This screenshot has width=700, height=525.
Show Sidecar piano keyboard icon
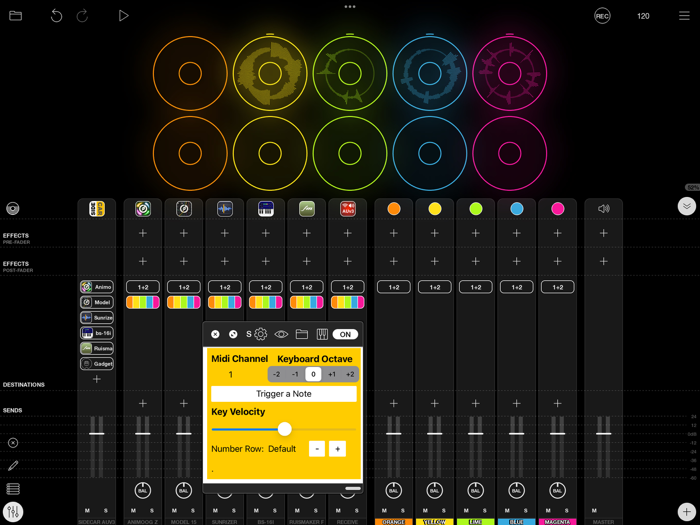click(322, 334)
